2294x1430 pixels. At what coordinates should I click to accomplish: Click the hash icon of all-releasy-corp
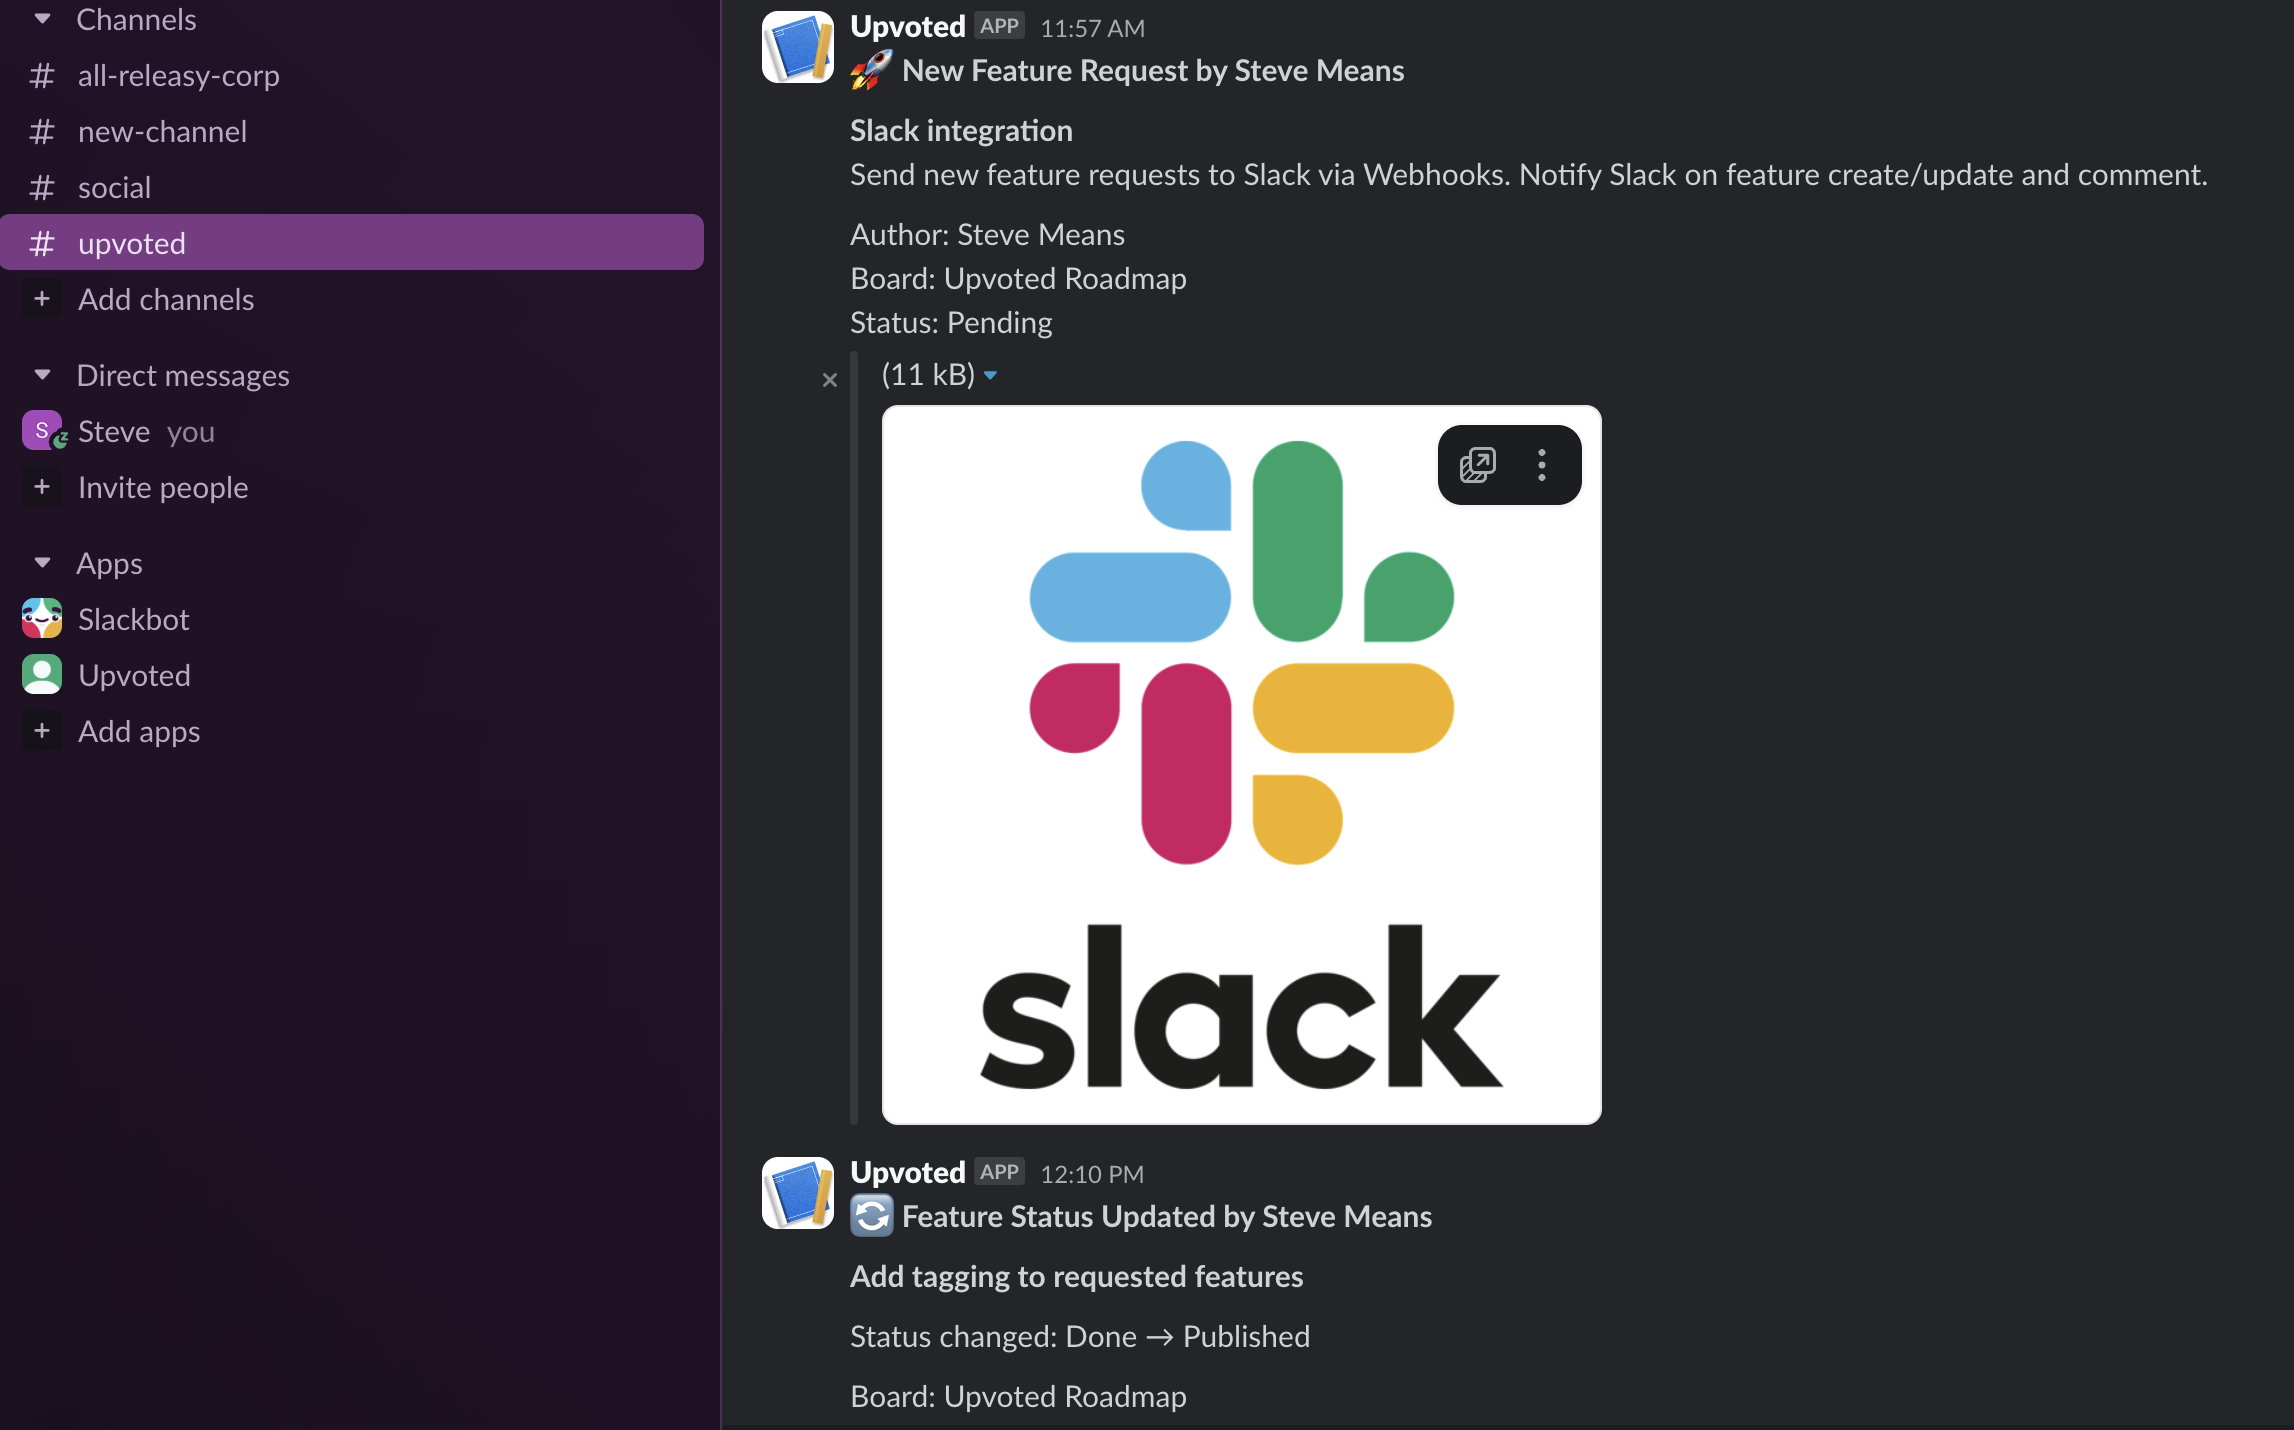(x=42, y=75)
